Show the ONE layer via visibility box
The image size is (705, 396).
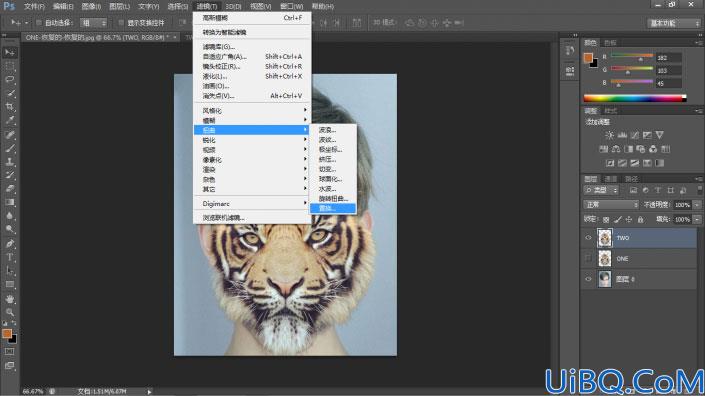588,258
